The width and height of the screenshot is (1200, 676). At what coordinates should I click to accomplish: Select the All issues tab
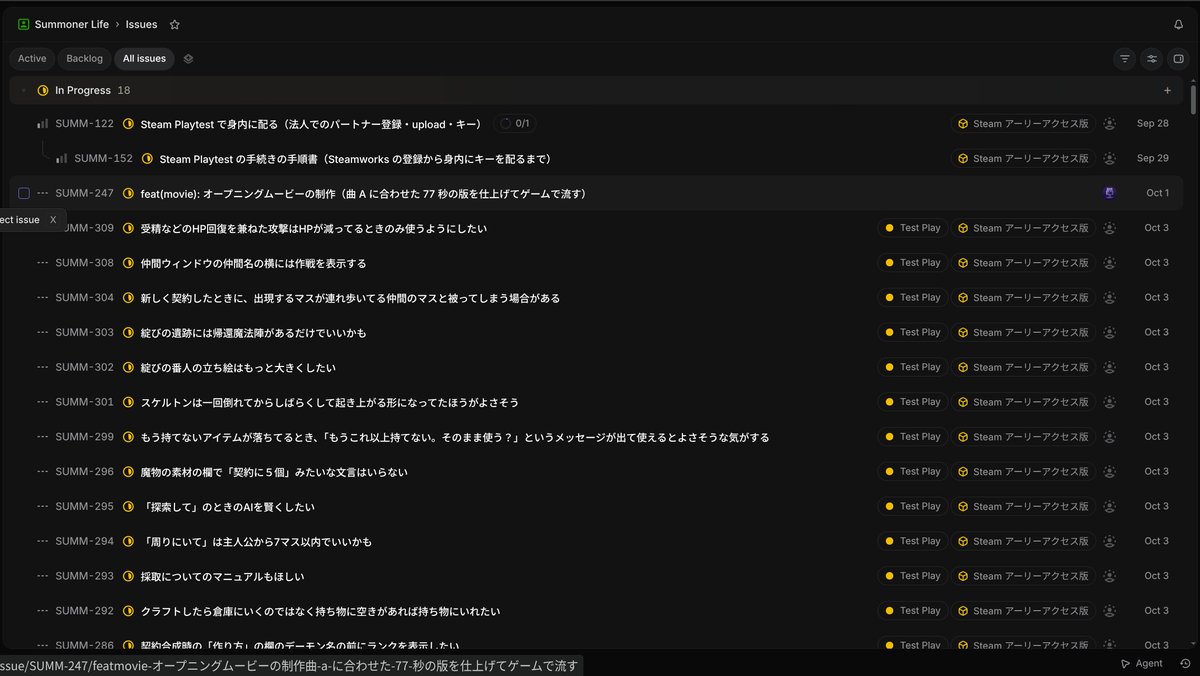pos(144,59)
